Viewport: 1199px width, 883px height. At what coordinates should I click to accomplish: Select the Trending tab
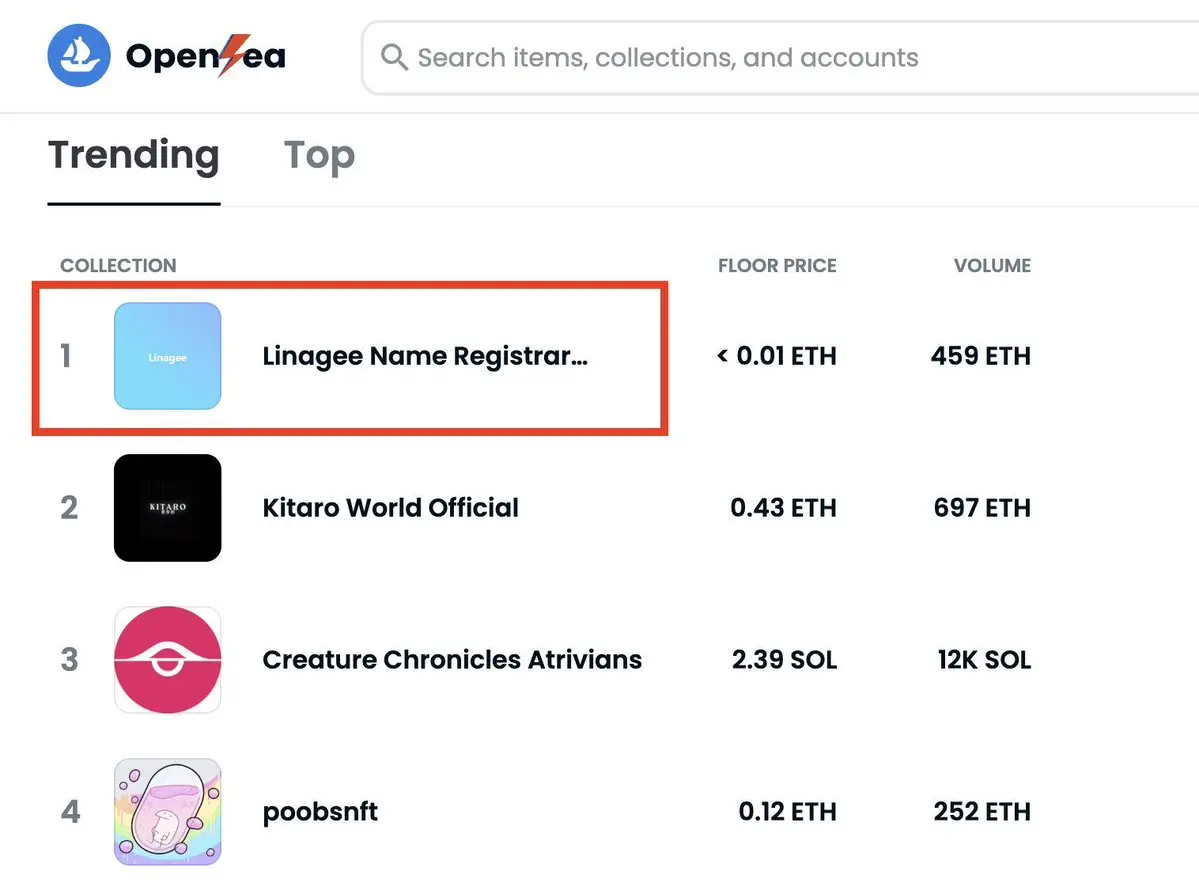pyautogui.click(x=134, y=155)
